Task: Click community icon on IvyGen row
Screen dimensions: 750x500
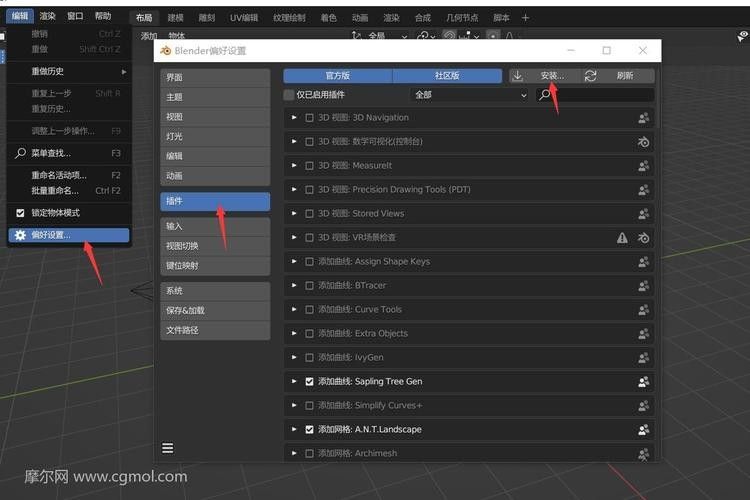Action: 643,357
